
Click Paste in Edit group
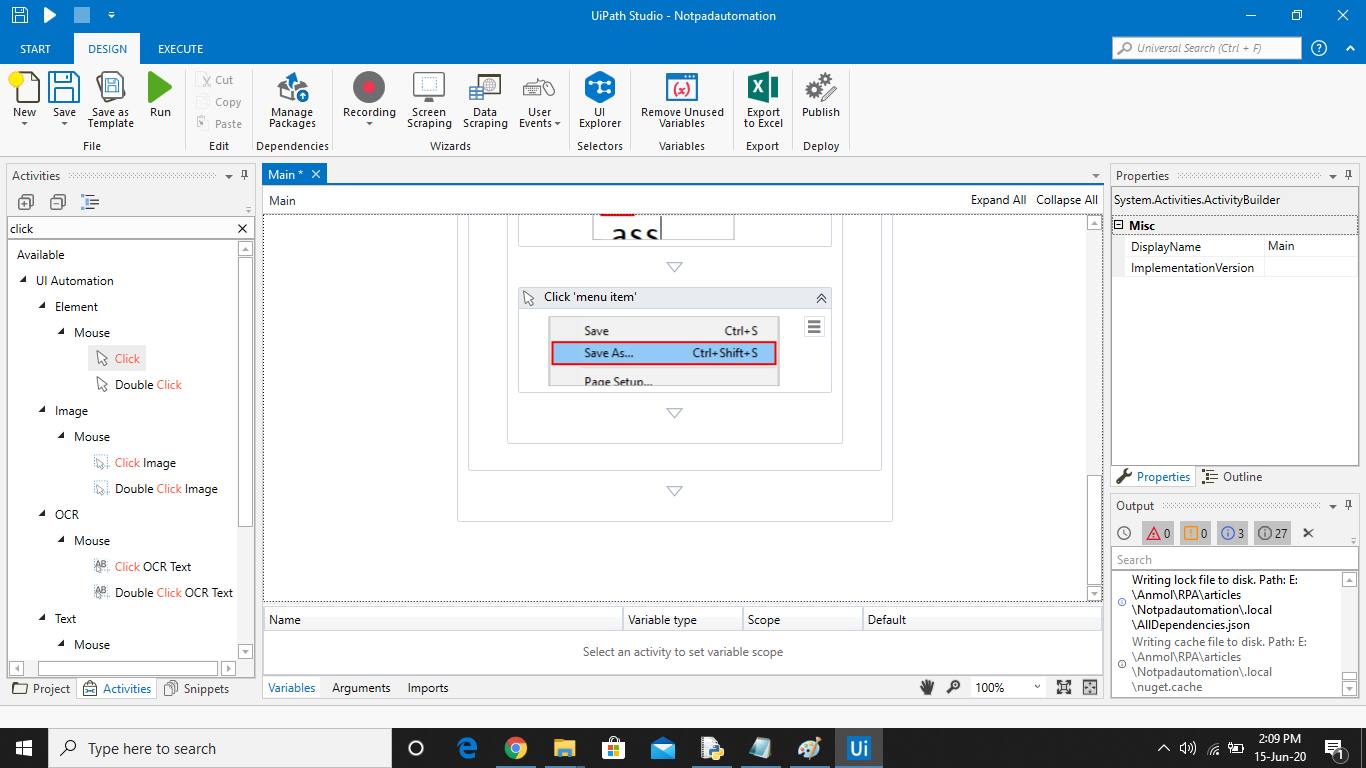click(219, 124)
